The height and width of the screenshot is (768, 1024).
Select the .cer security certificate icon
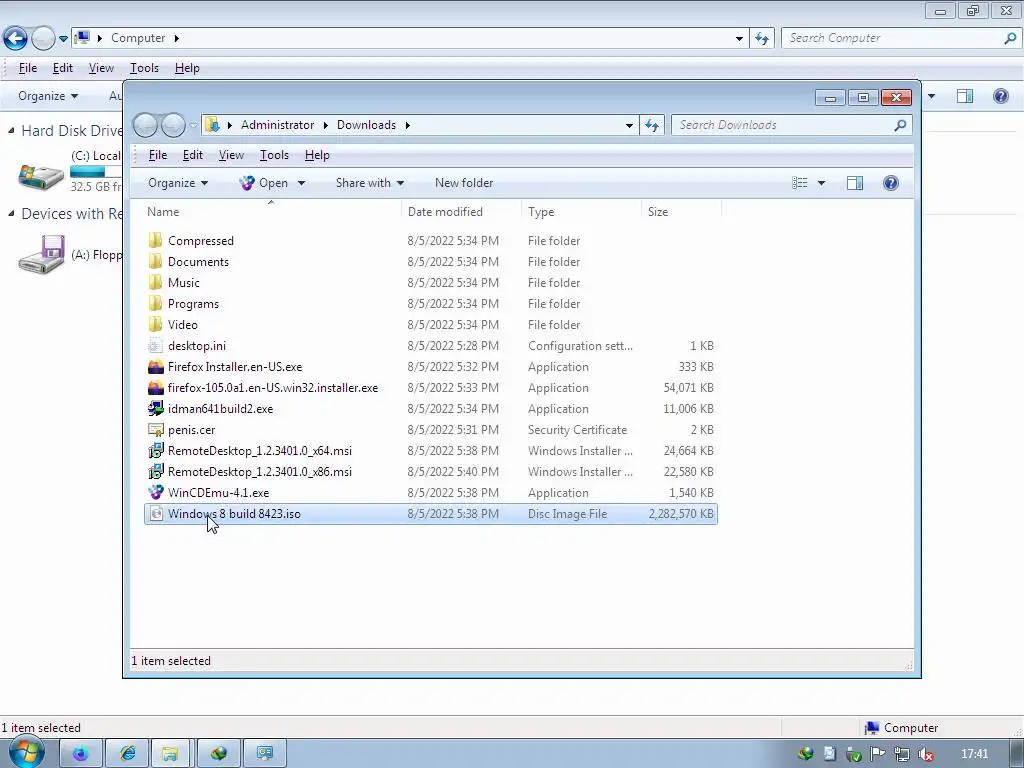155,430
